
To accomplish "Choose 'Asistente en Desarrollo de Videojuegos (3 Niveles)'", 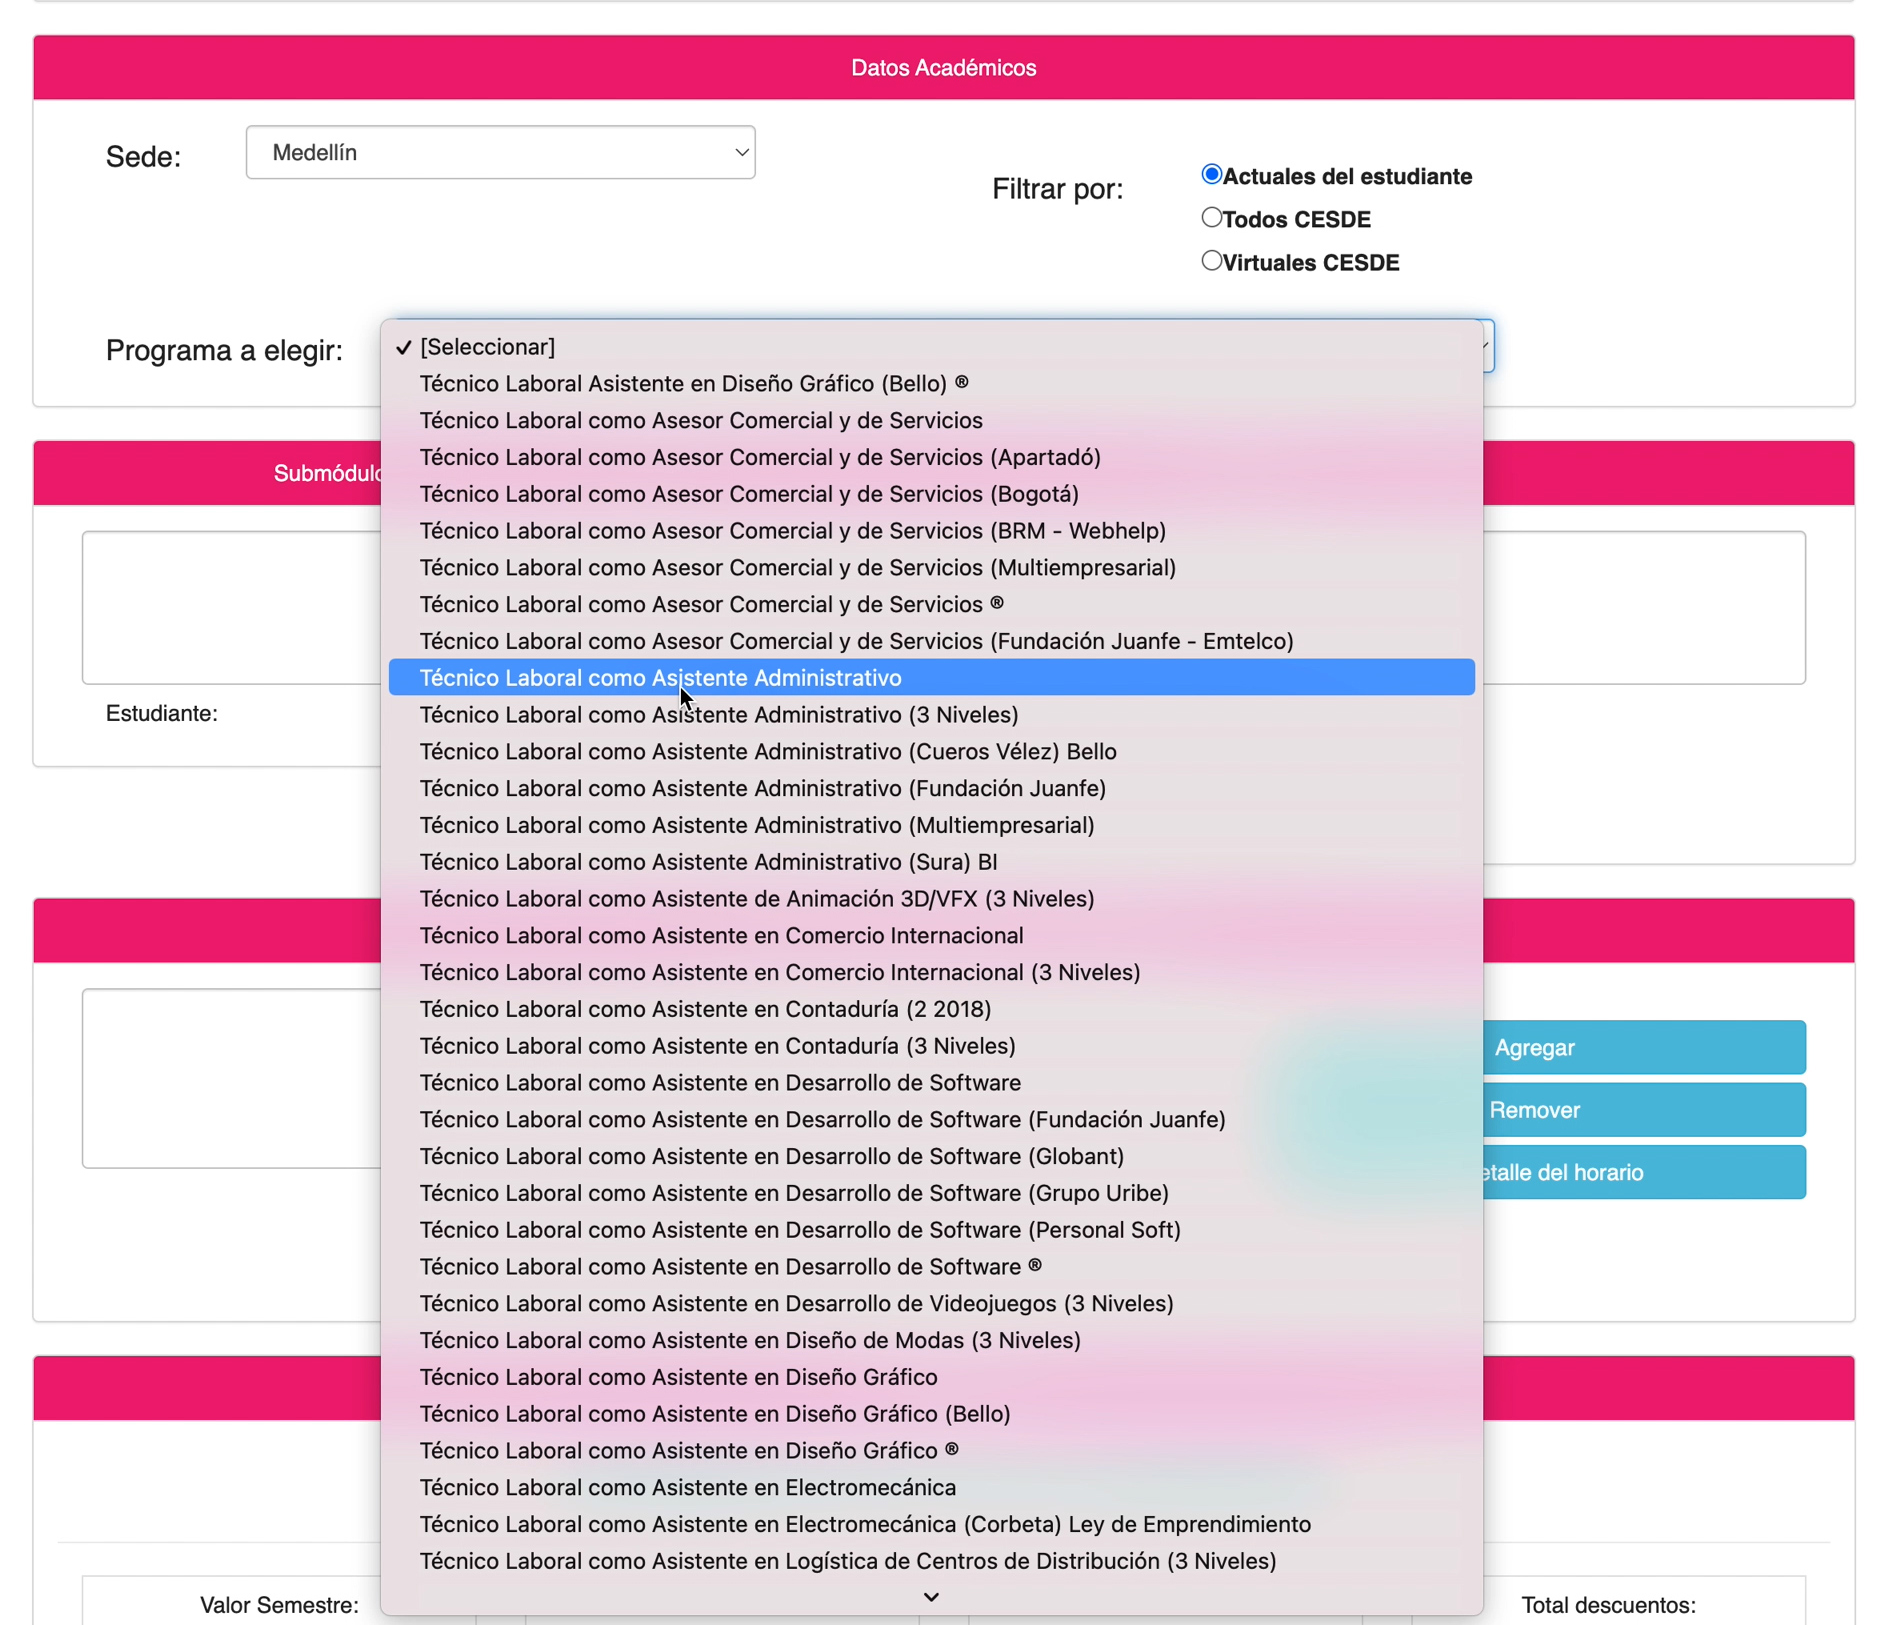I will click(797, 1303).
